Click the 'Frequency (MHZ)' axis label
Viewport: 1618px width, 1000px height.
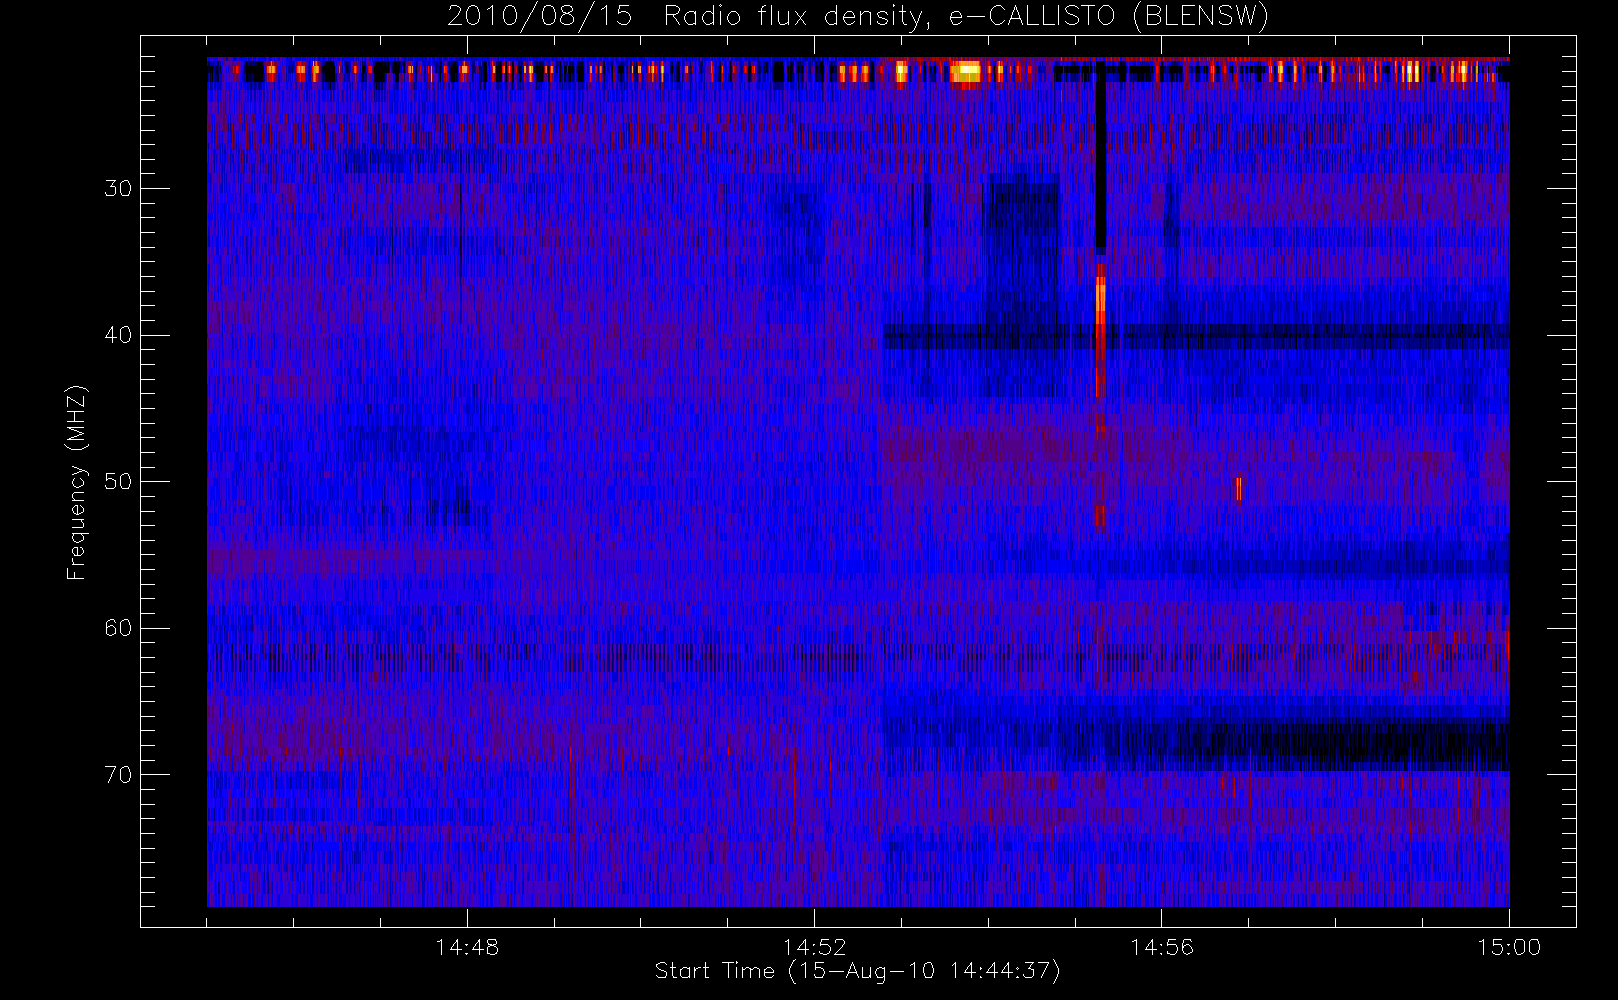(77, 482)
